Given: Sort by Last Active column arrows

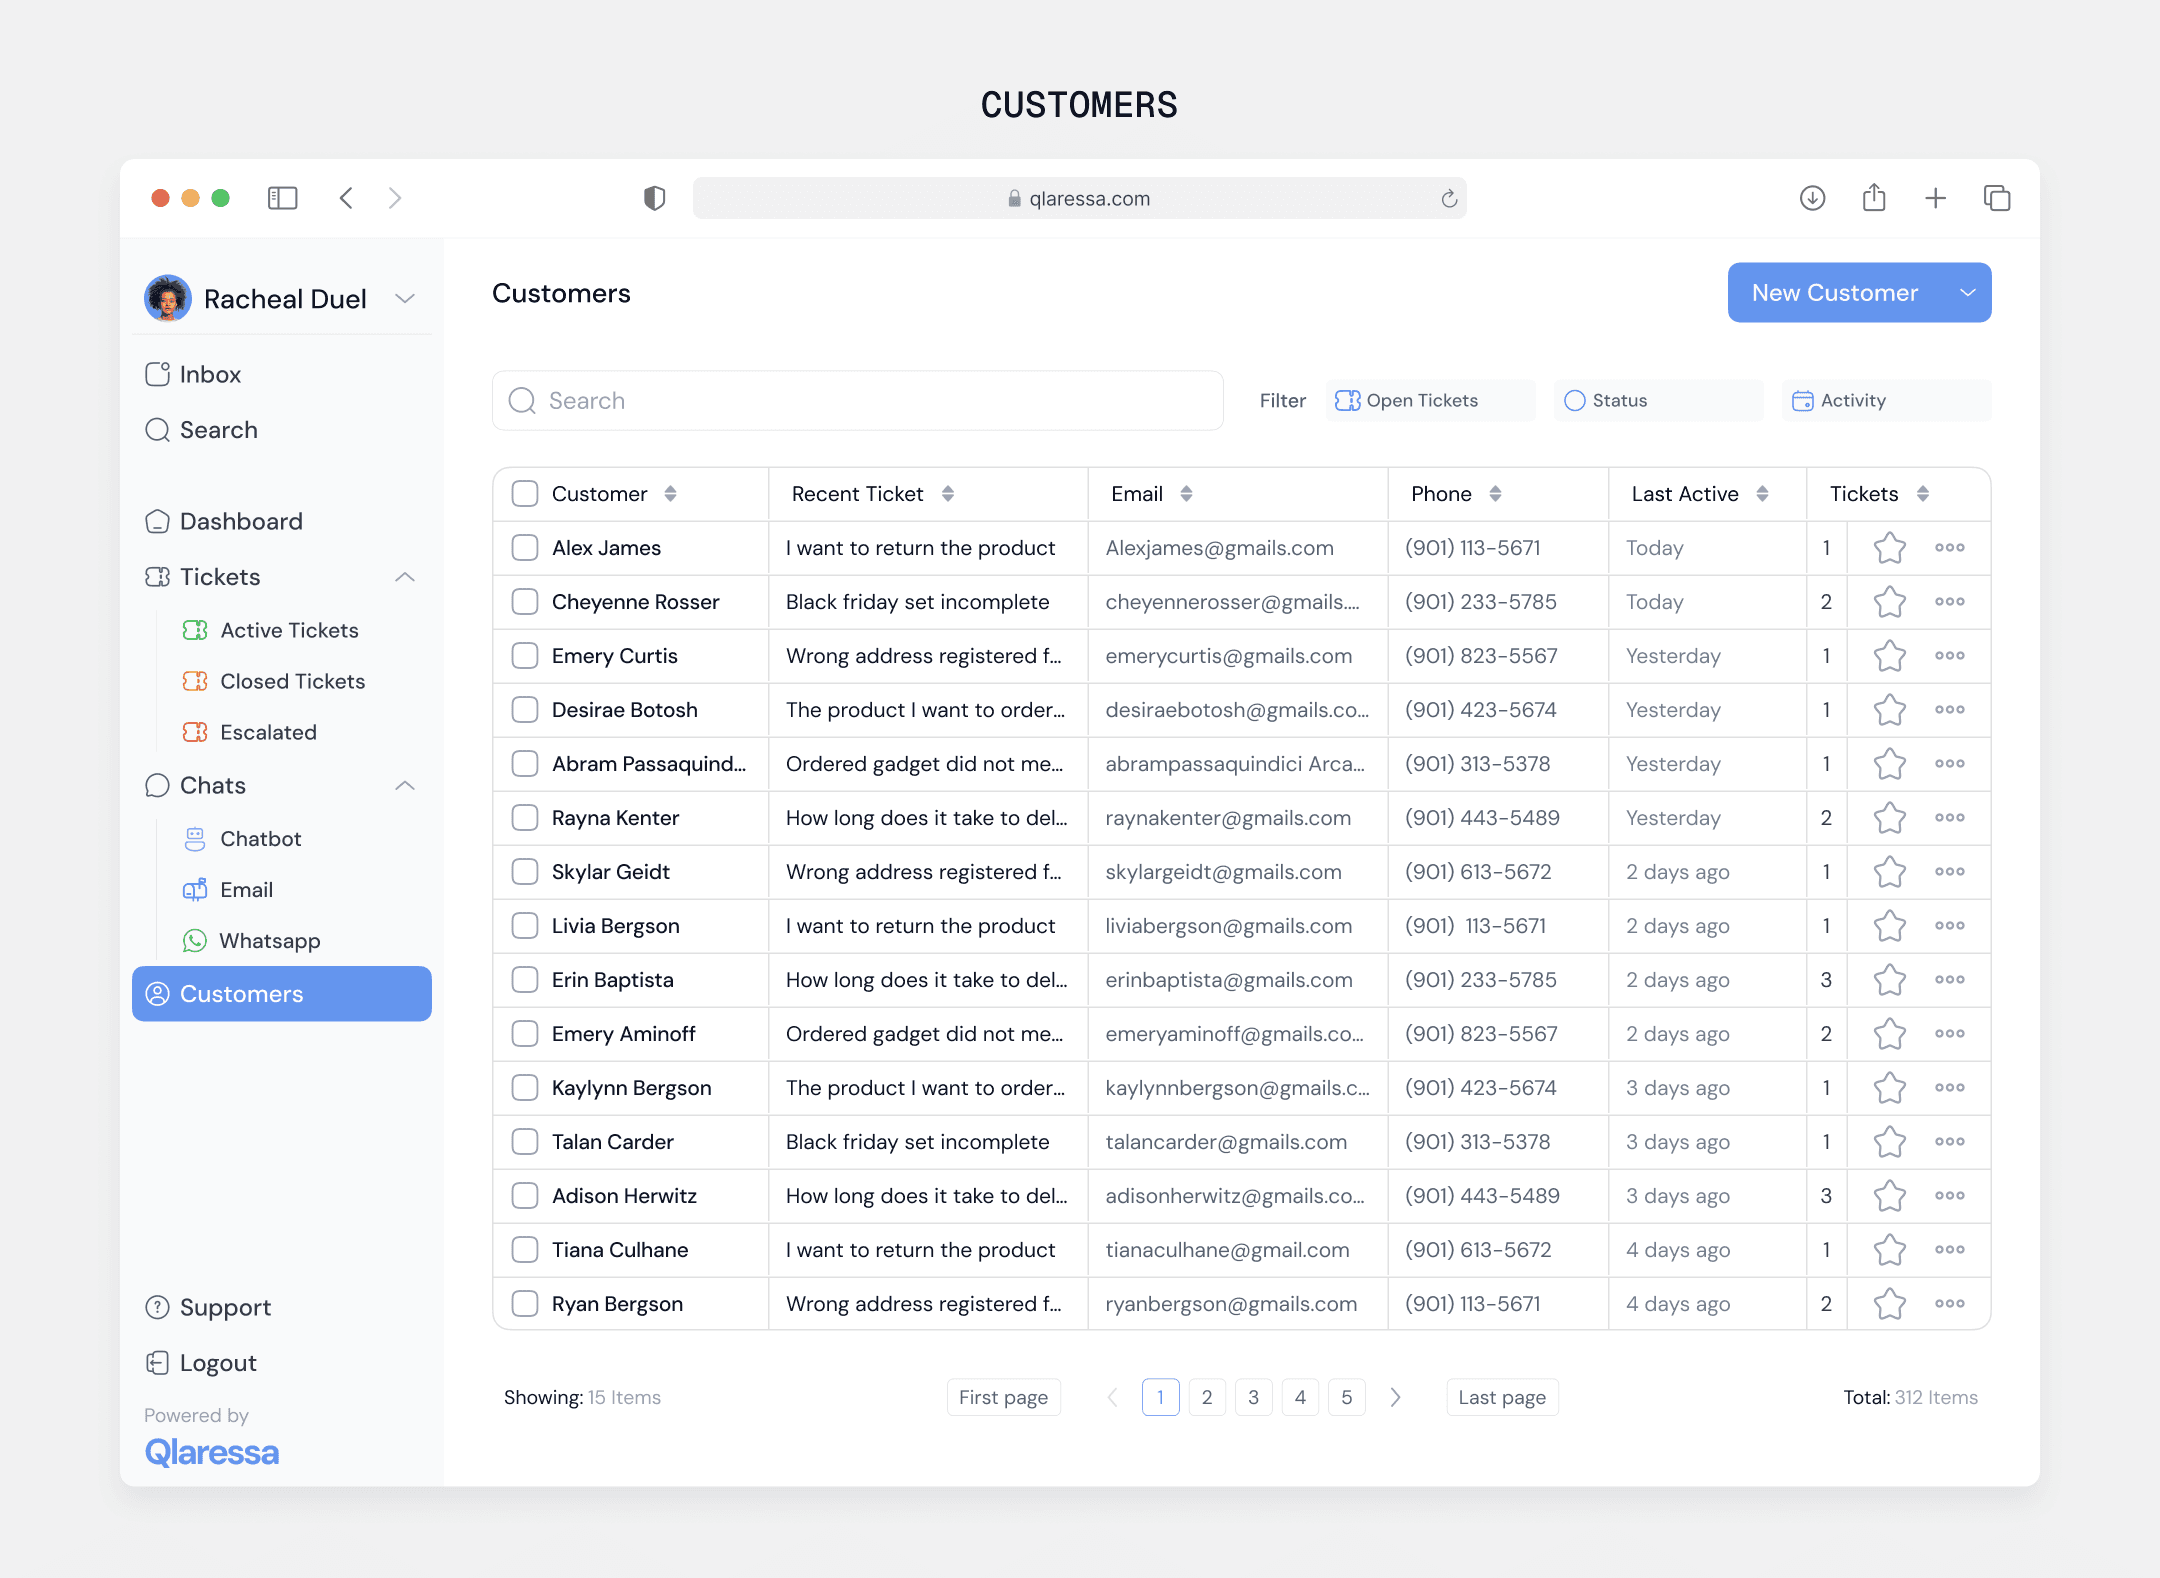Looking at the screenshot, I should point(1762,494).
